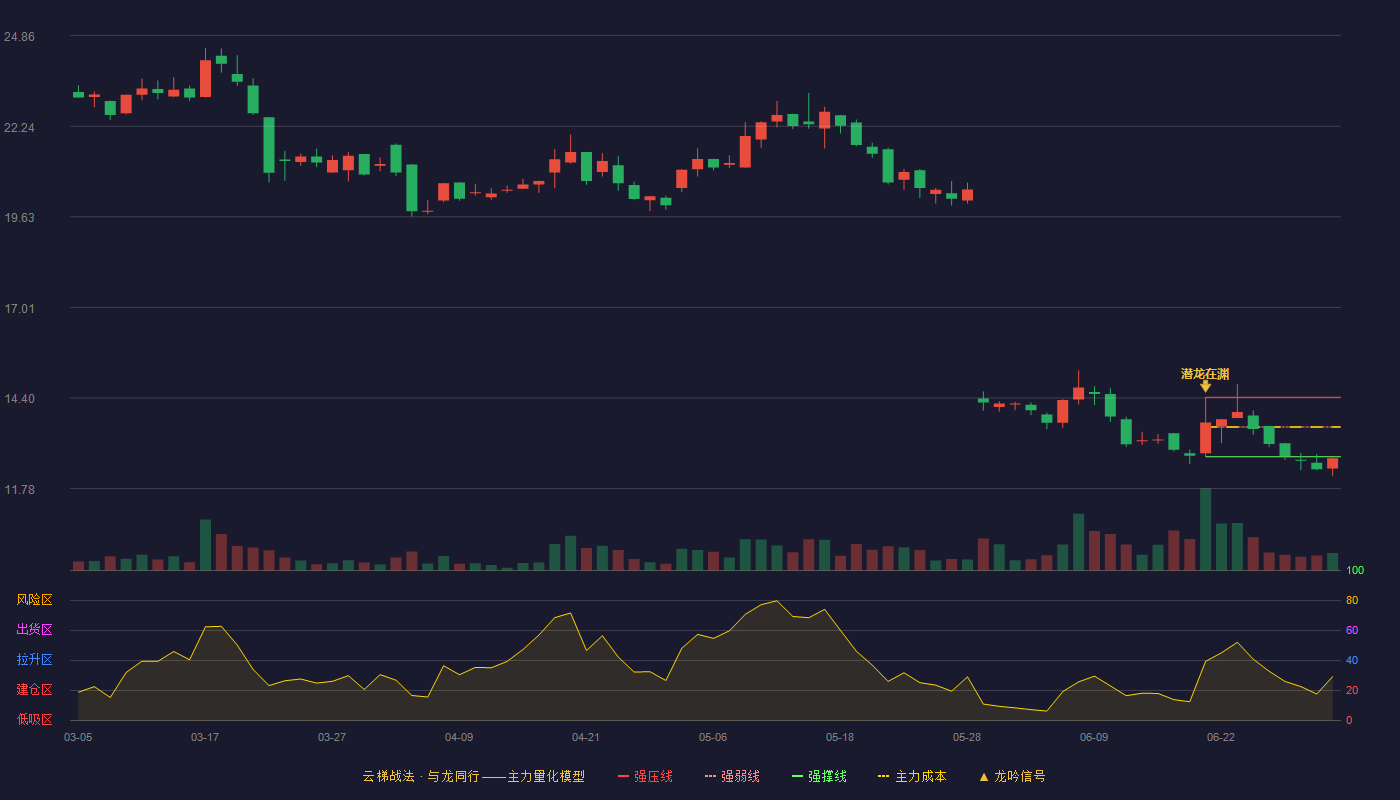The width and height of the screenshot is (1400, 800).
Task: Click the 22.24 price axis label
Action: point(19,128)
